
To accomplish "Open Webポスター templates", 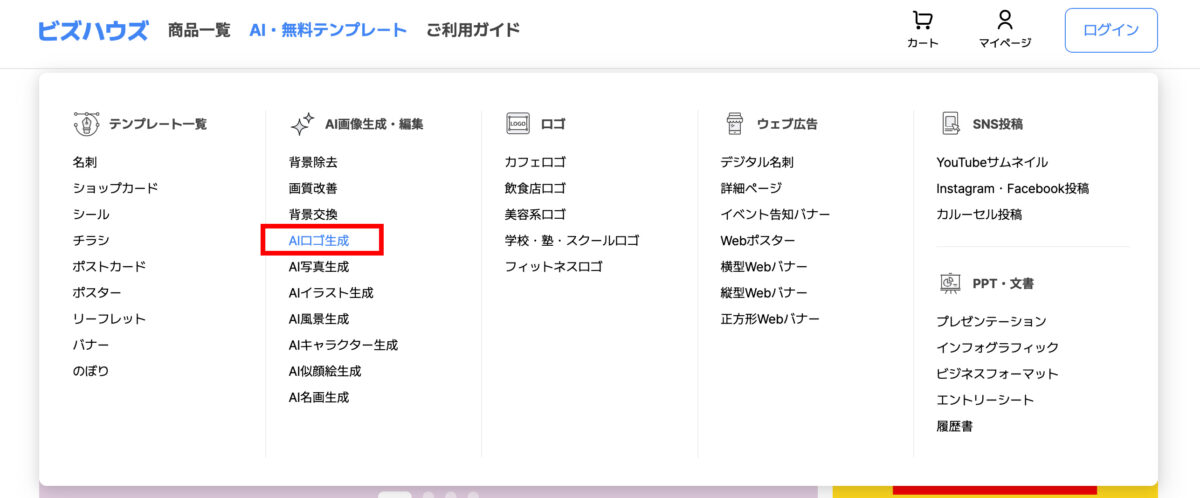I will pyautogui.click(x=758, y=240).
